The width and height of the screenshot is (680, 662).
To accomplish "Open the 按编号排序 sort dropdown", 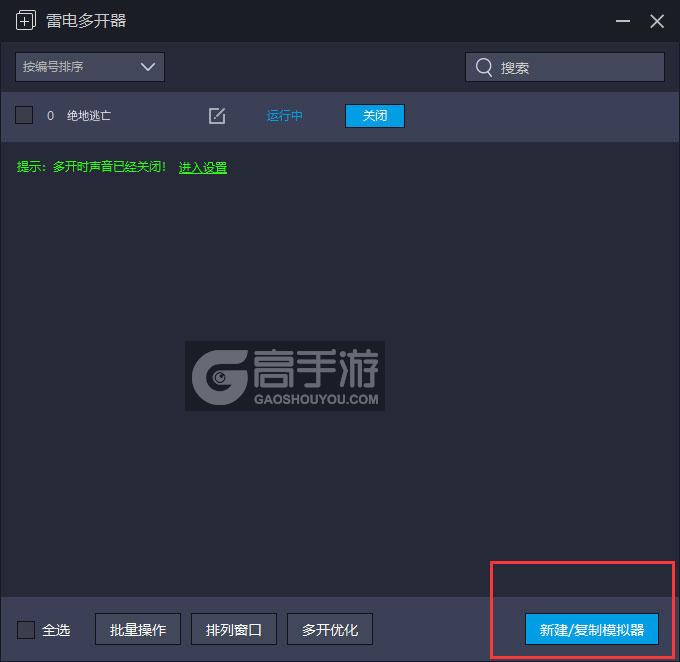I will [90, 67].
